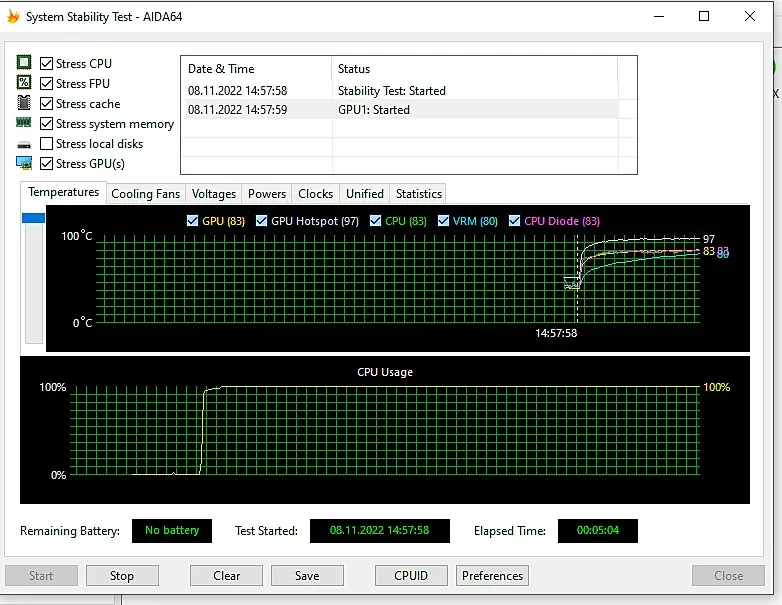Click the Elapsed Time value 00:05:04
The image size is (782, 605).
click(x=597, y=531)
